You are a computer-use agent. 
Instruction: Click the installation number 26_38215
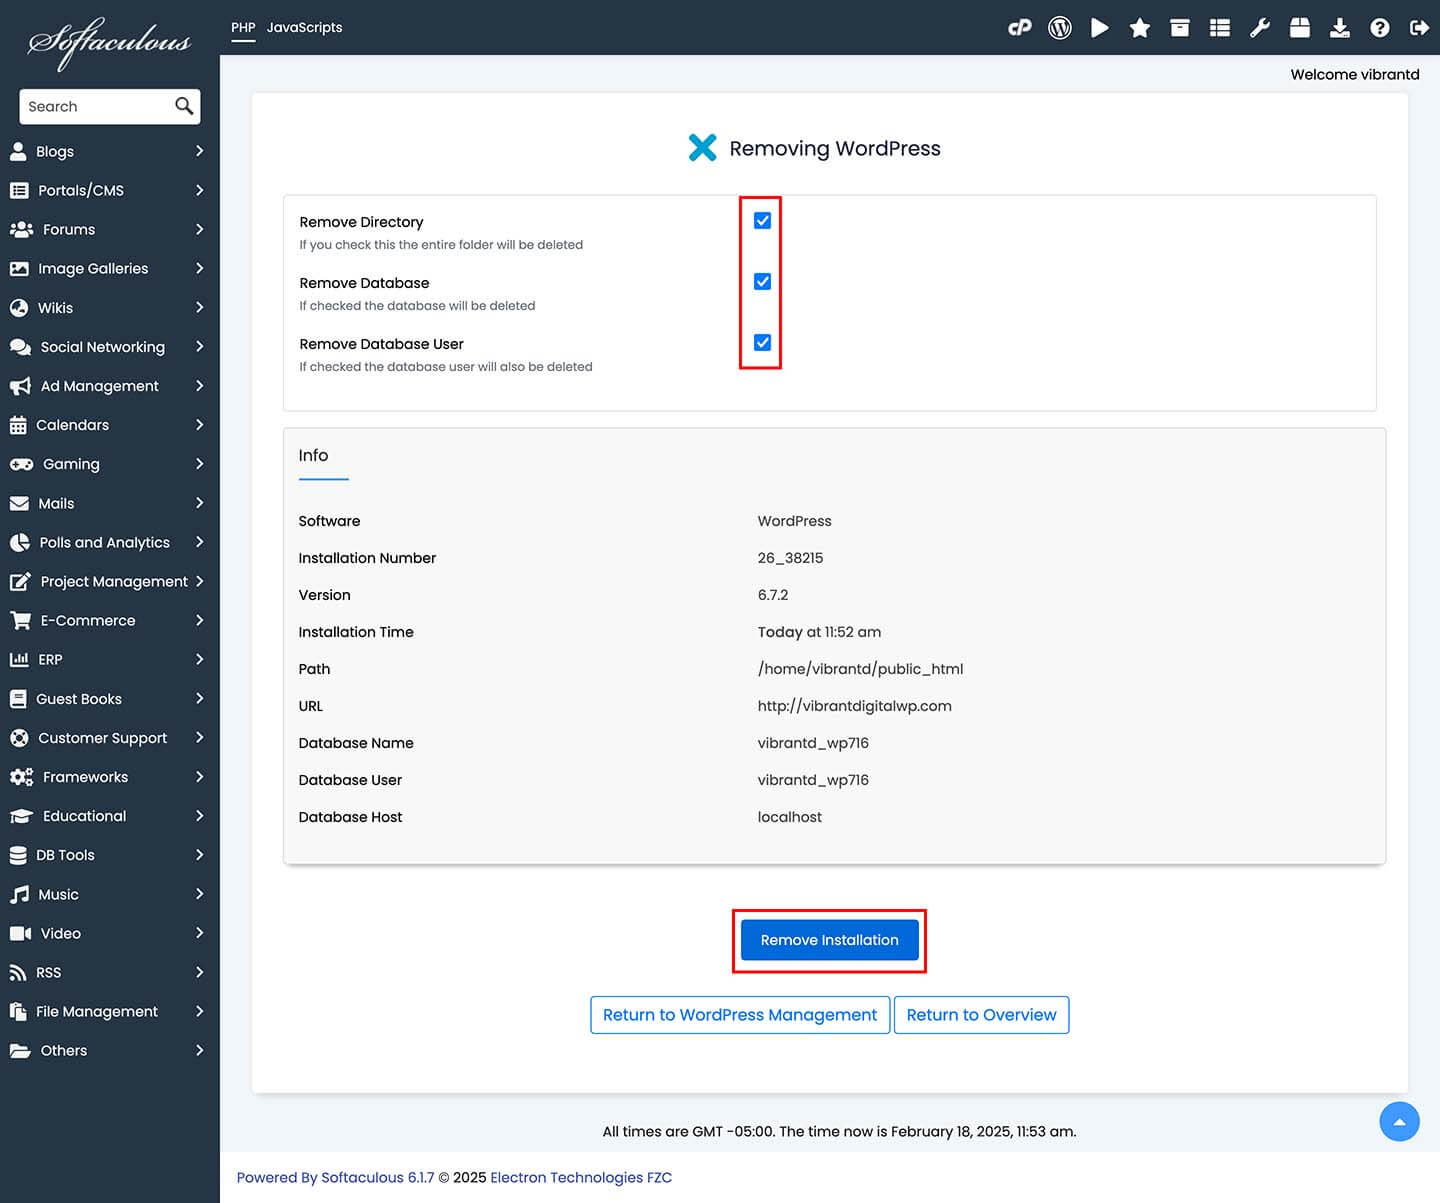point(790,558)
